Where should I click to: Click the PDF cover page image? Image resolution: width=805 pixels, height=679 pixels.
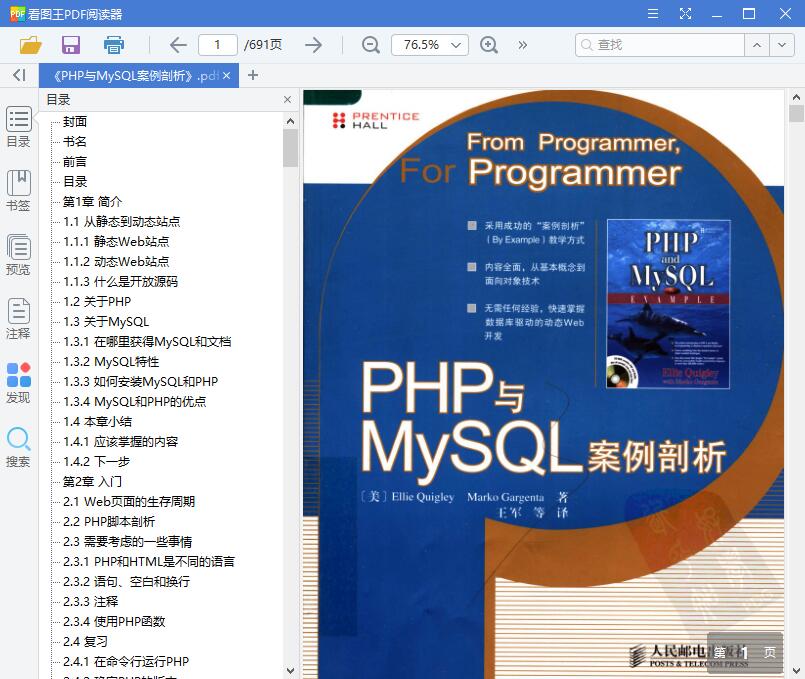pyautogui.click(x=543, y=385)
